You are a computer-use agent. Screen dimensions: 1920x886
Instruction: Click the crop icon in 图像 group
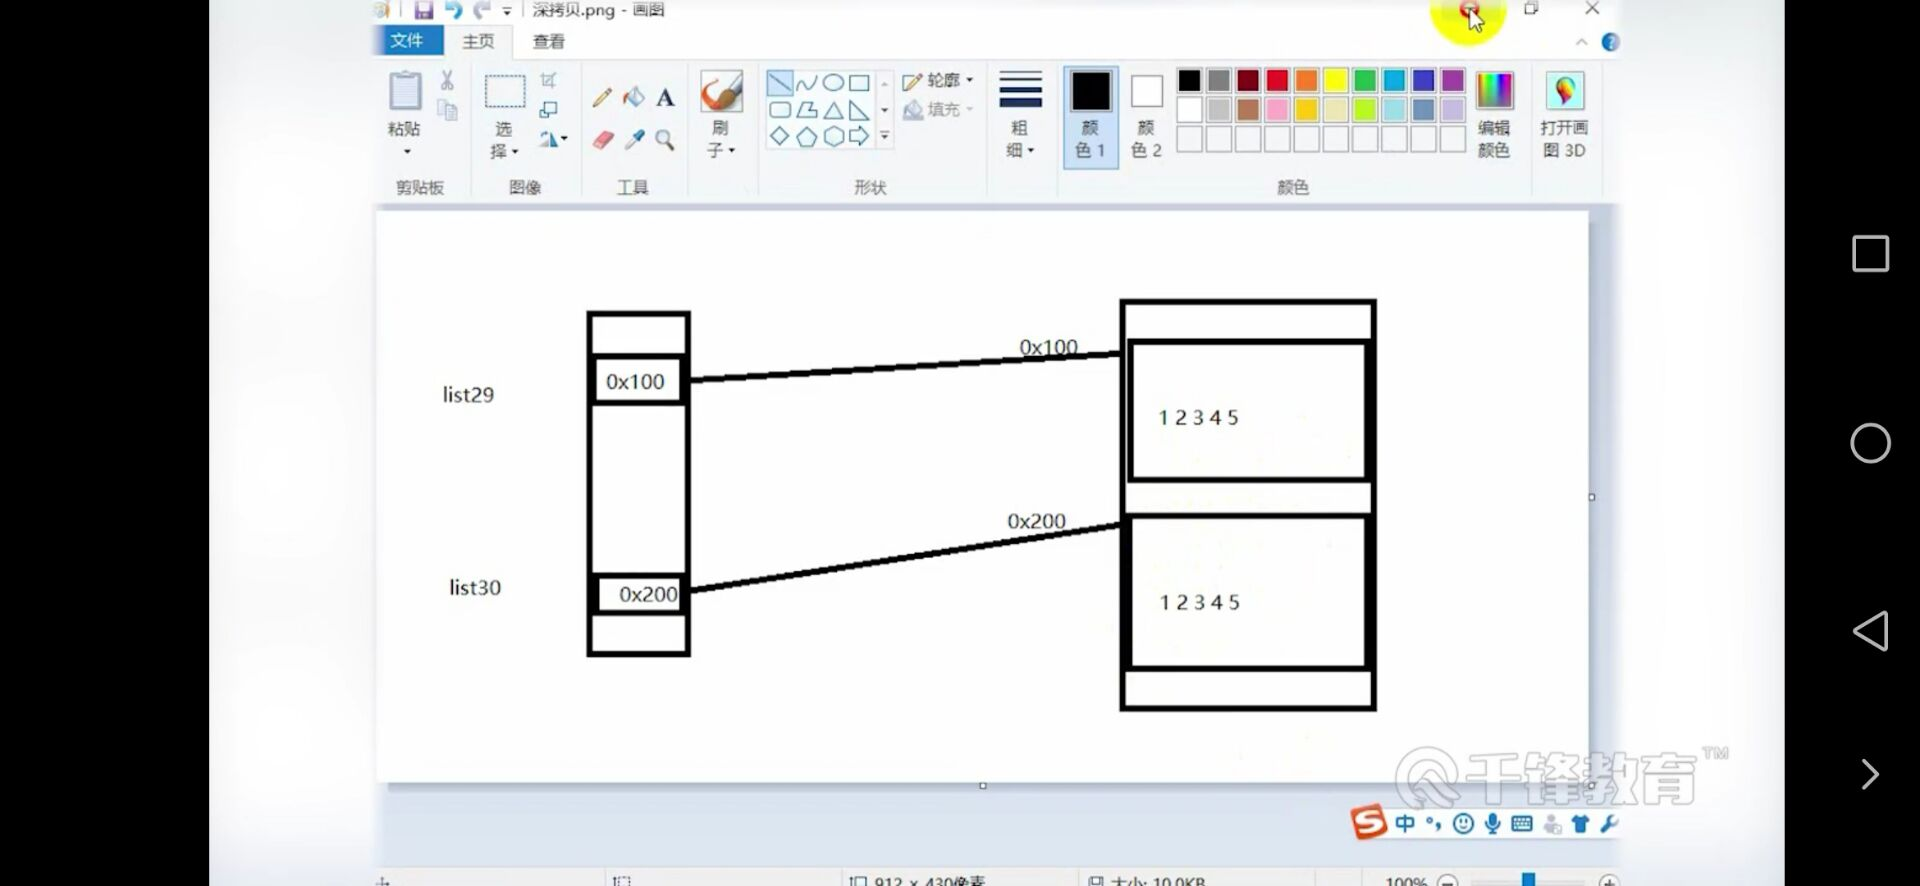[x=548, y=80]
